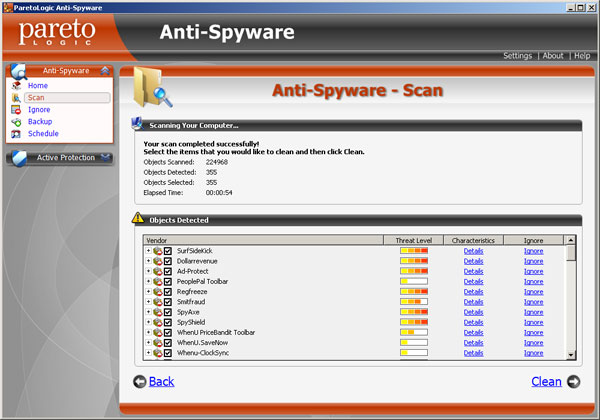Screen dimensions: 600x420
Task: Click the Schedule calendar icon in sidebar
Action: point(16,134)
